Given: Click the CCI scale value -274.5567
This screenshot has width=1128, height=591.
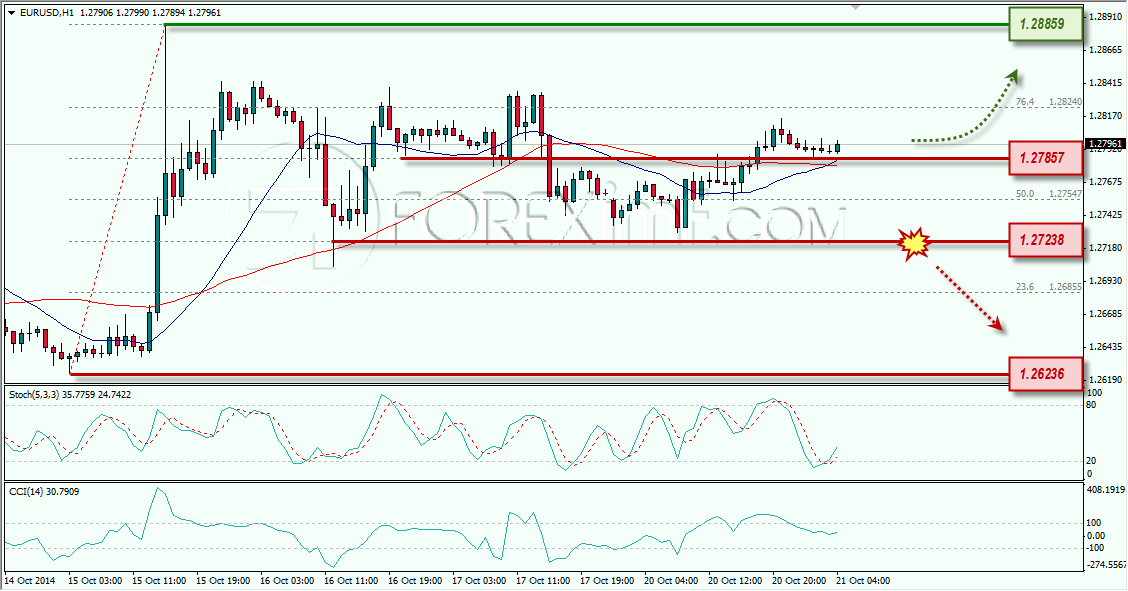Looking at the screenshot, I should pos(1106,565).
